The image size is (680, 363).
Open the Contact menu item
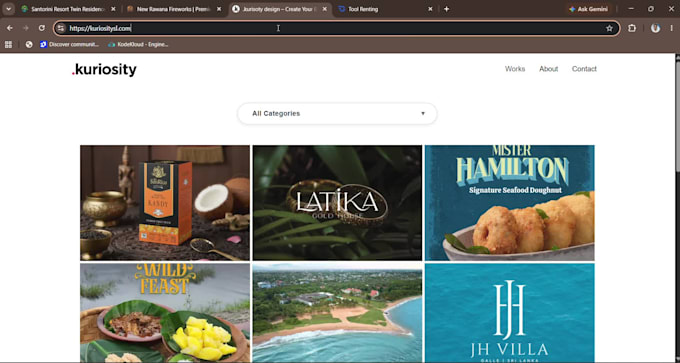tap(584, 69)
